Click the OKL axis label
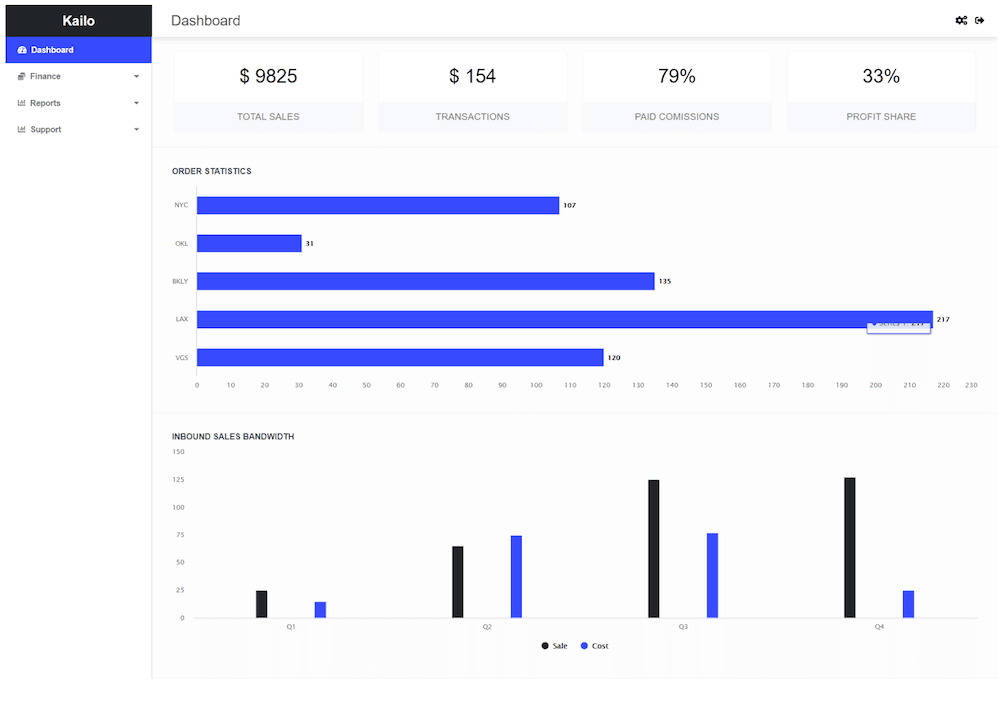The image size is (1000, 701). 182,244
